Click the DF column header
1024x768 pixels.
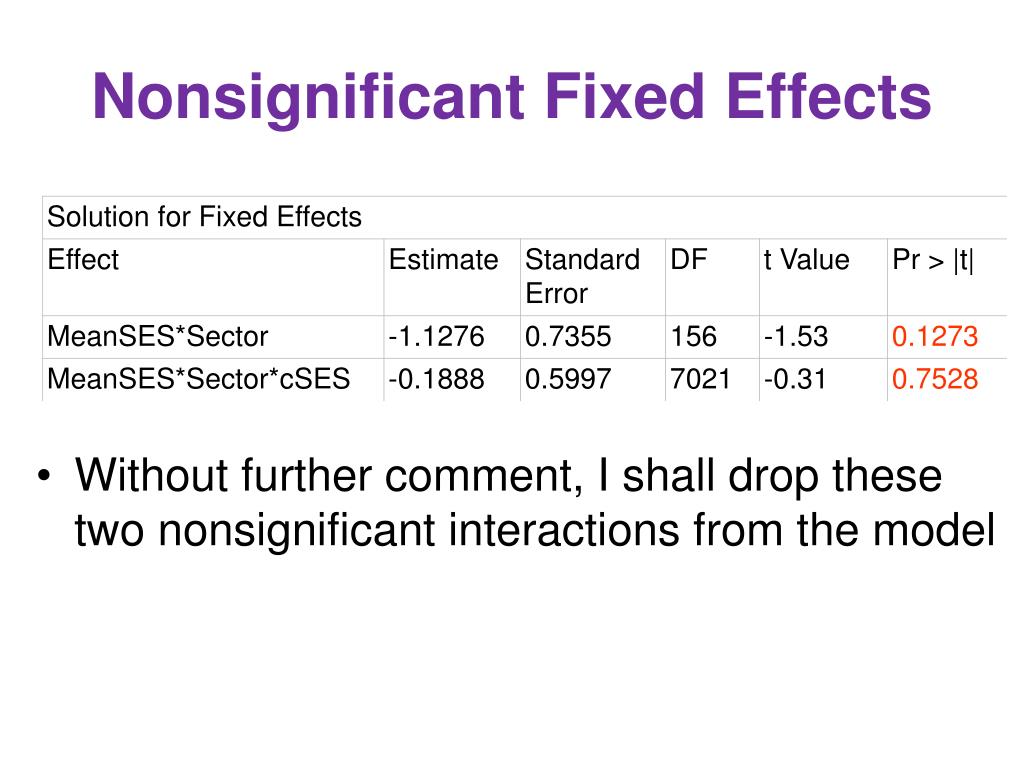(688, 260)
